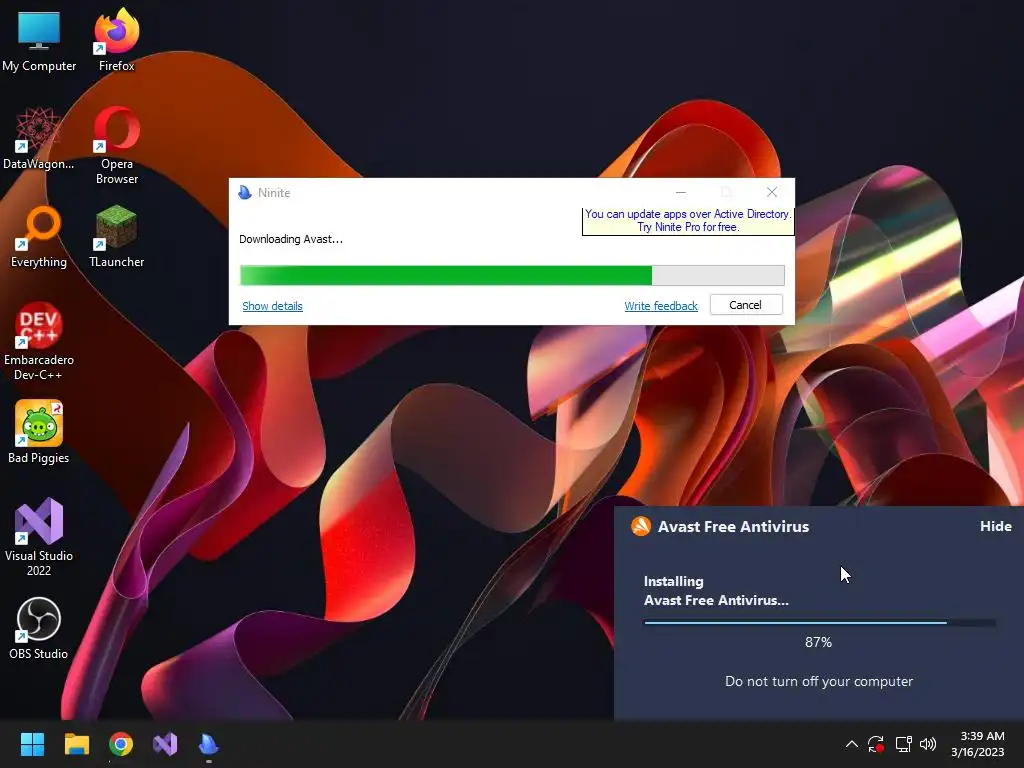Open the volume speaker tray icon

tap(928, 744)
